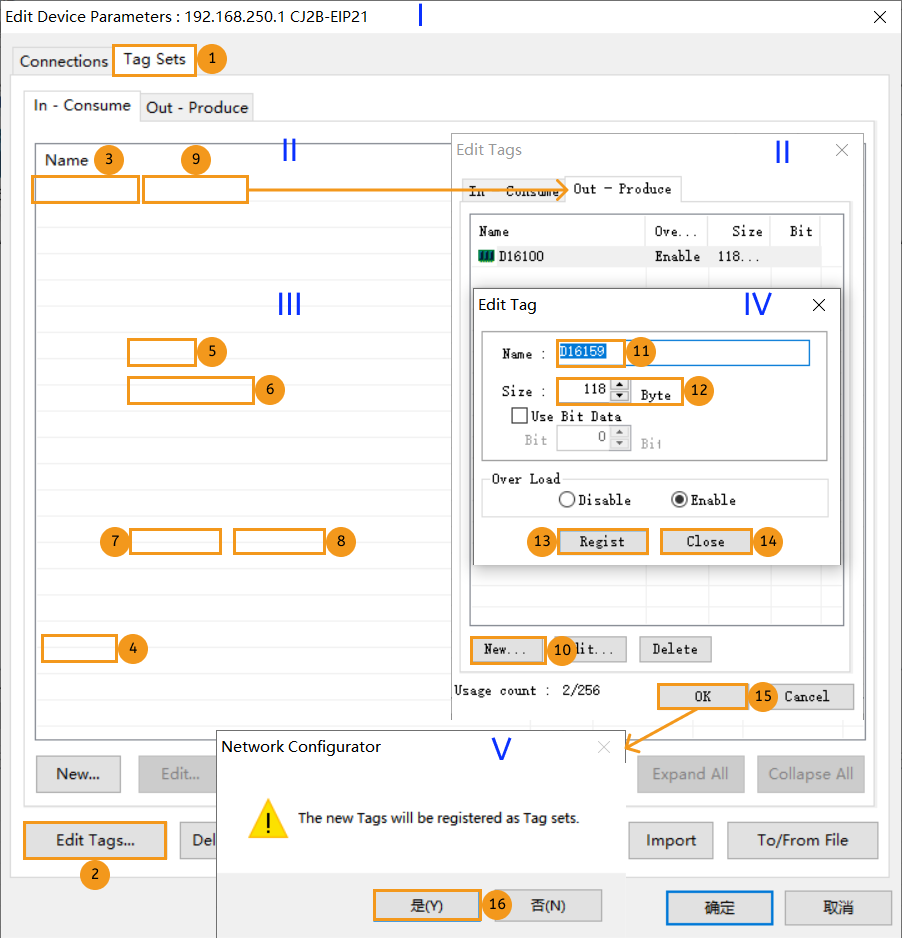The height and width of the screenshot is (938, 902).
Task: Click the Regist button
Action: [x=601, y=541]
